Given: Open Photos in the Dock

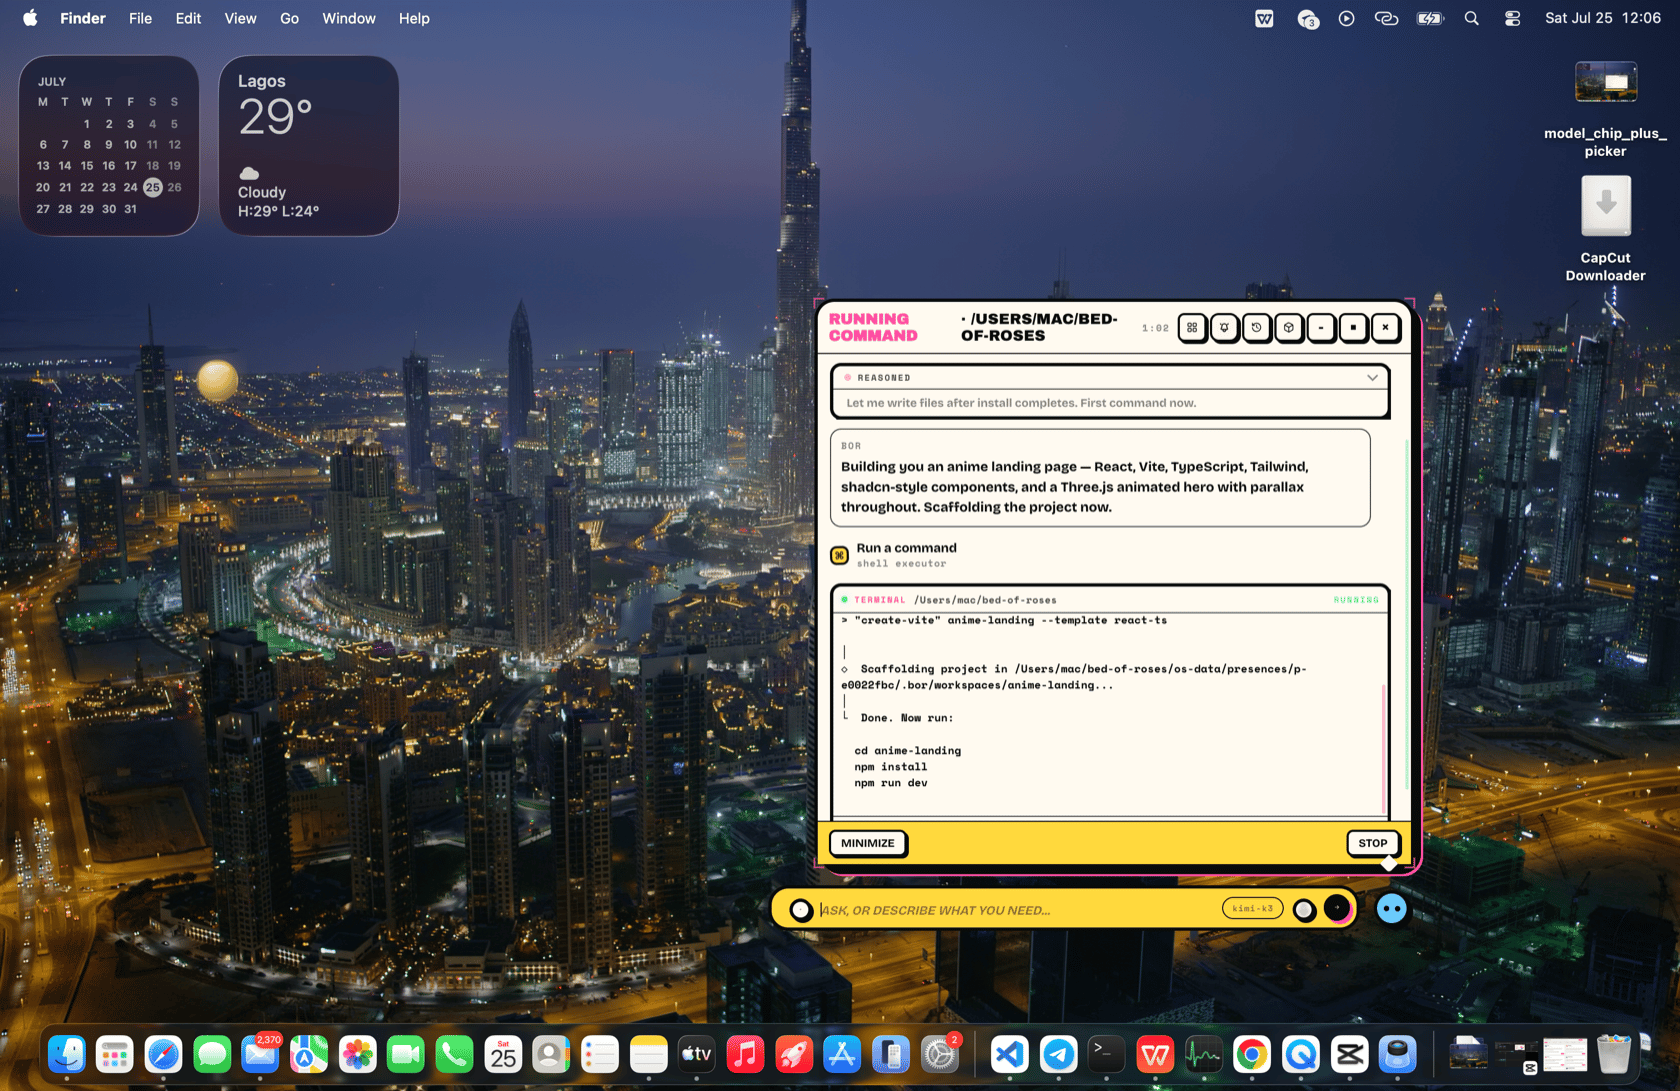Looking at the screenshot, I should pos(357,1054).
